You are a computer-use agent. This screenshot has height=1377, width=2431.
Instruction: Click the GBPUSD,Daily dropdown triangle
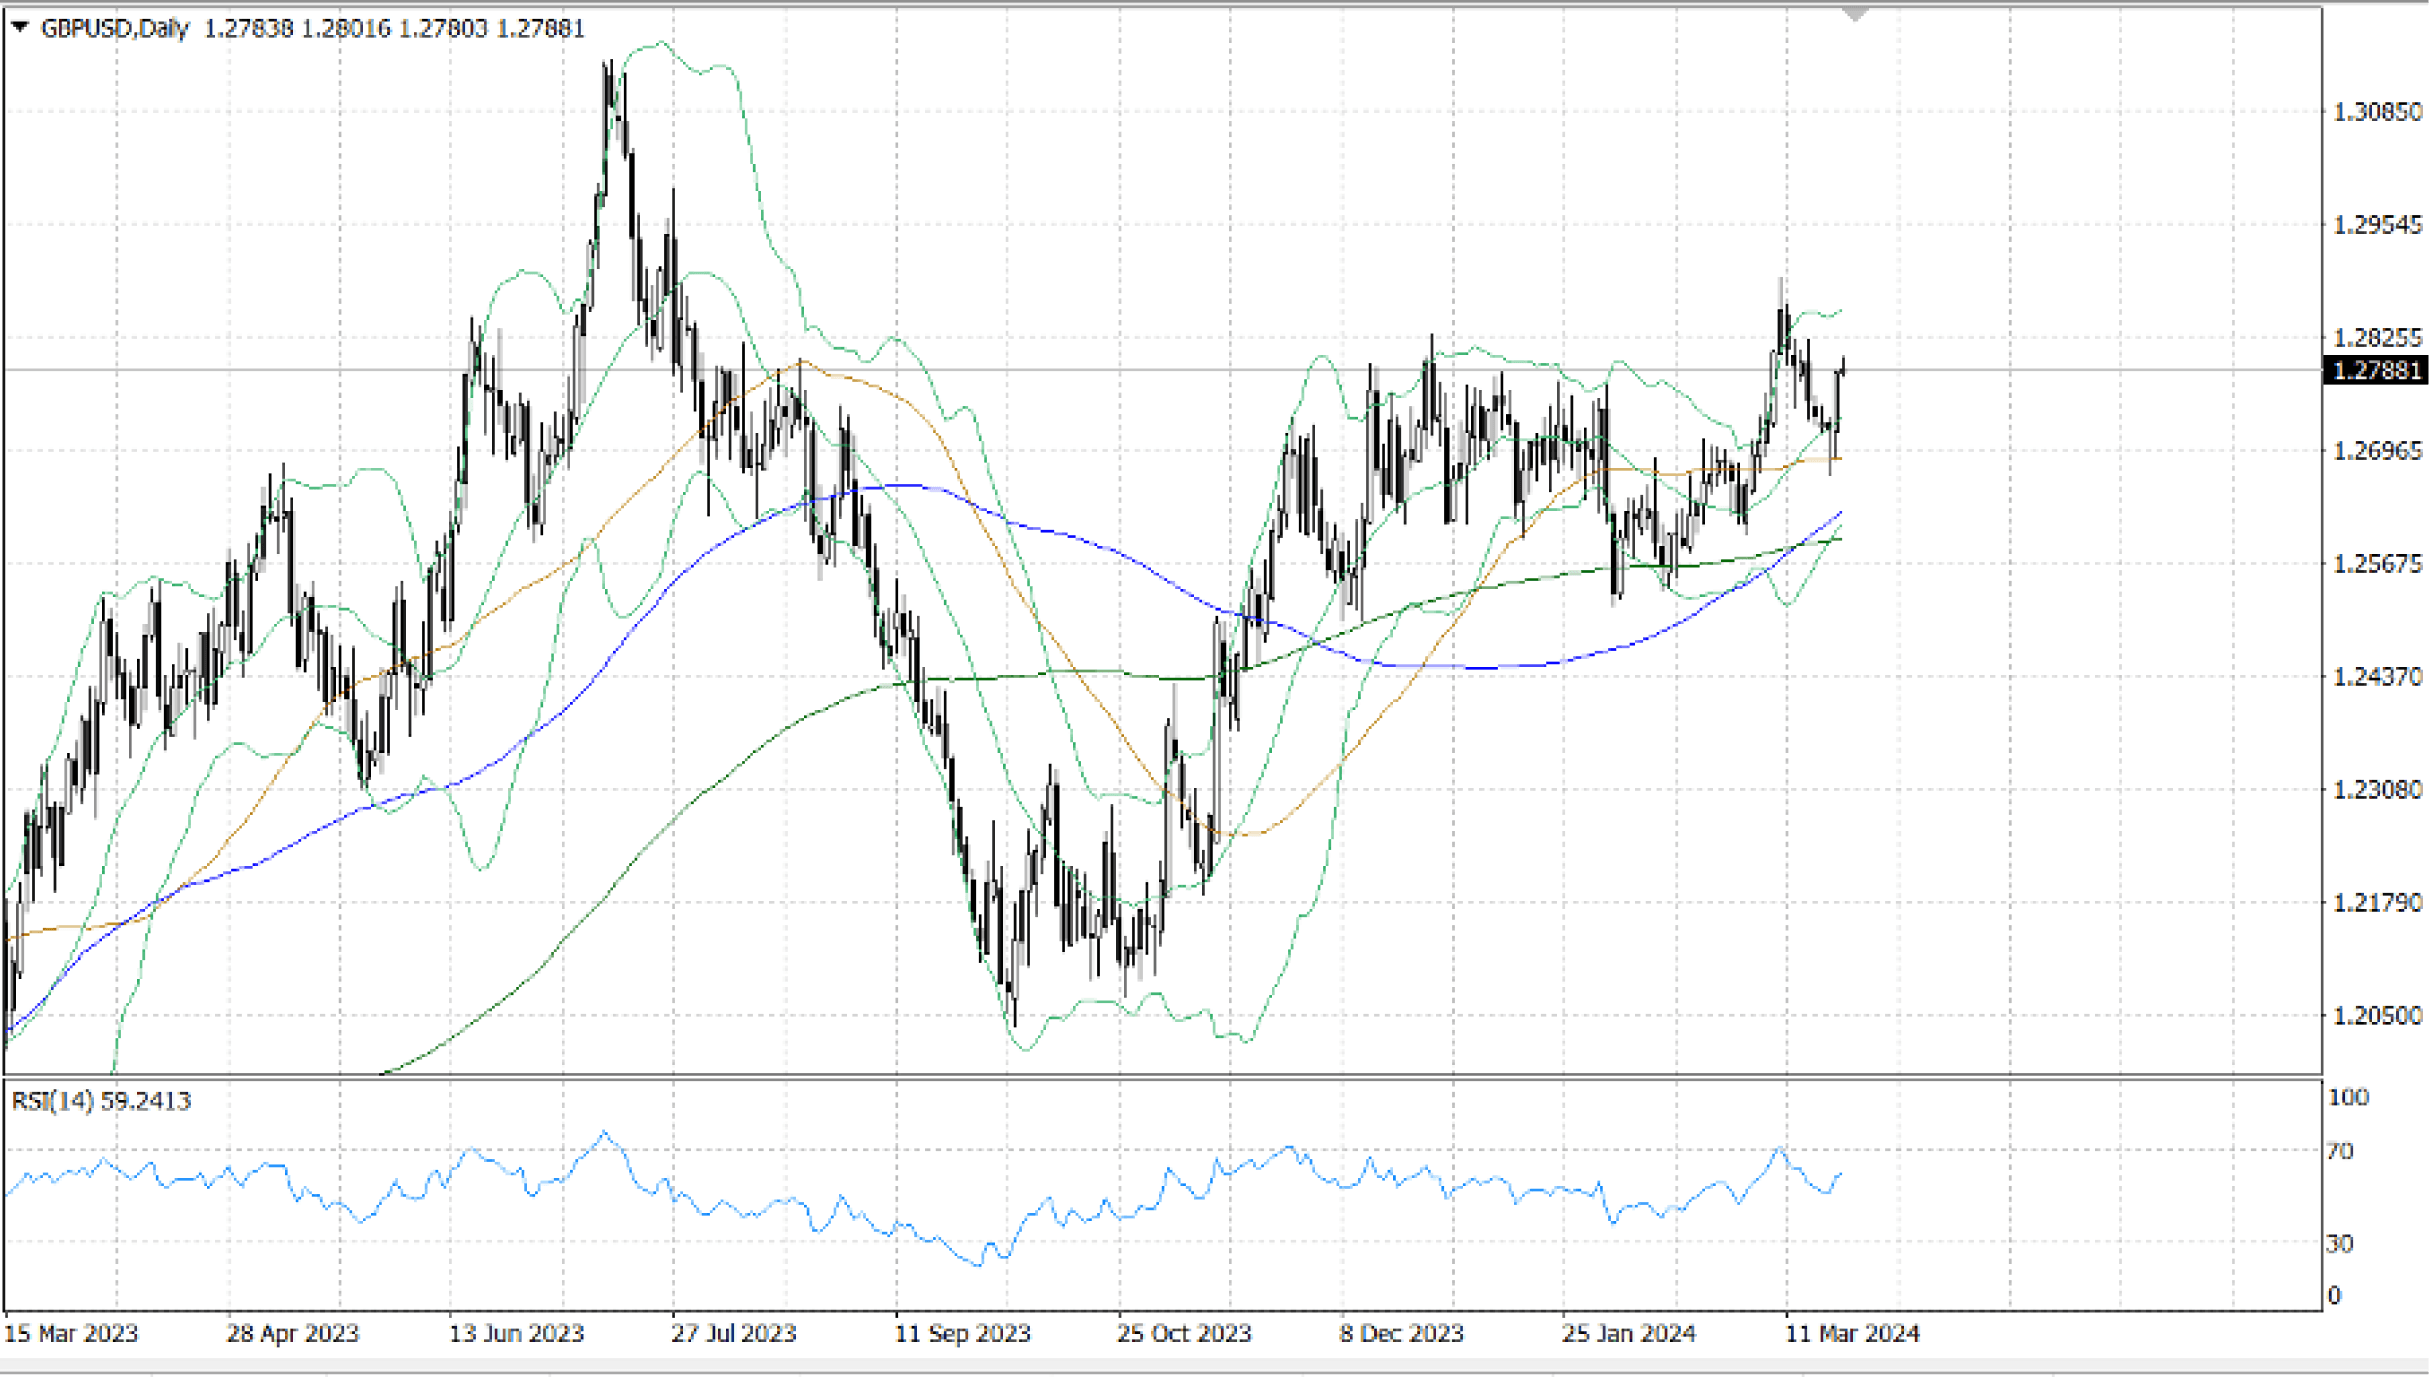click(19, 27)
